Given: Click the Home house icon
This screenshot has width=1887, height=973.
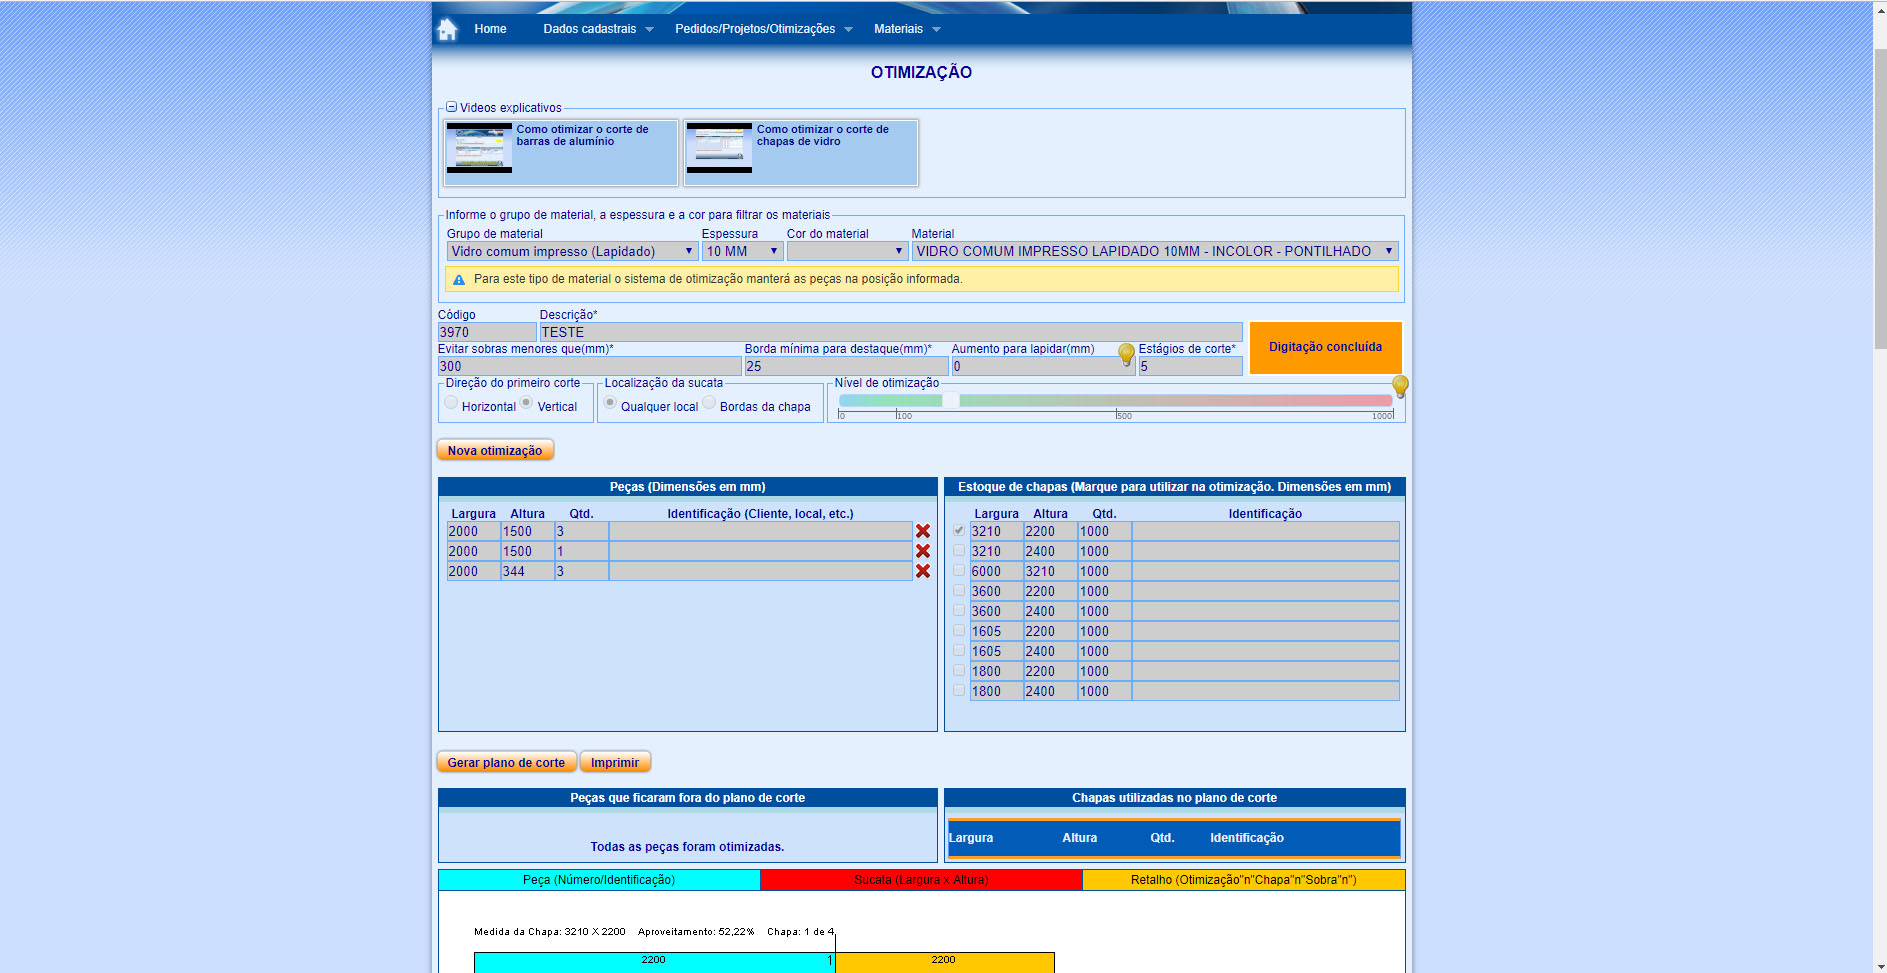Looking at the screenshot, I should click(x=447, y=30).
